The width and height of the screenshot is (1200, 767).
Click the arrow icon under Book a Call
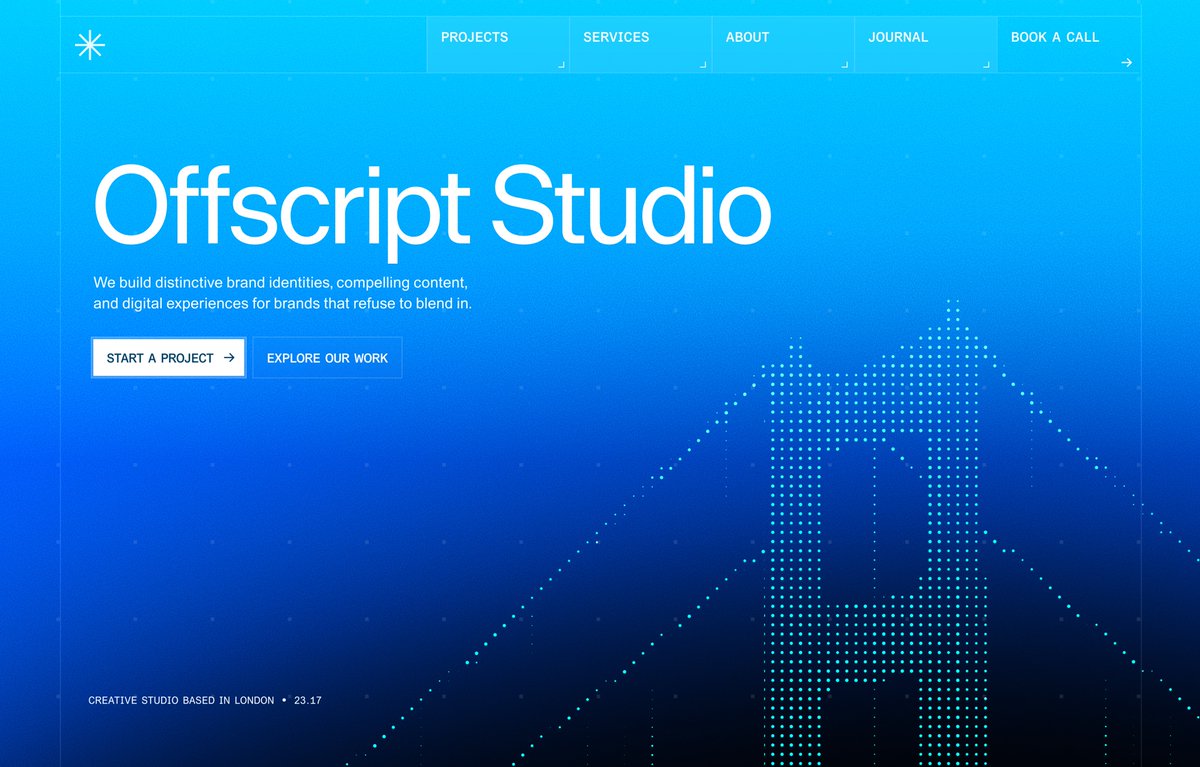1126,62
